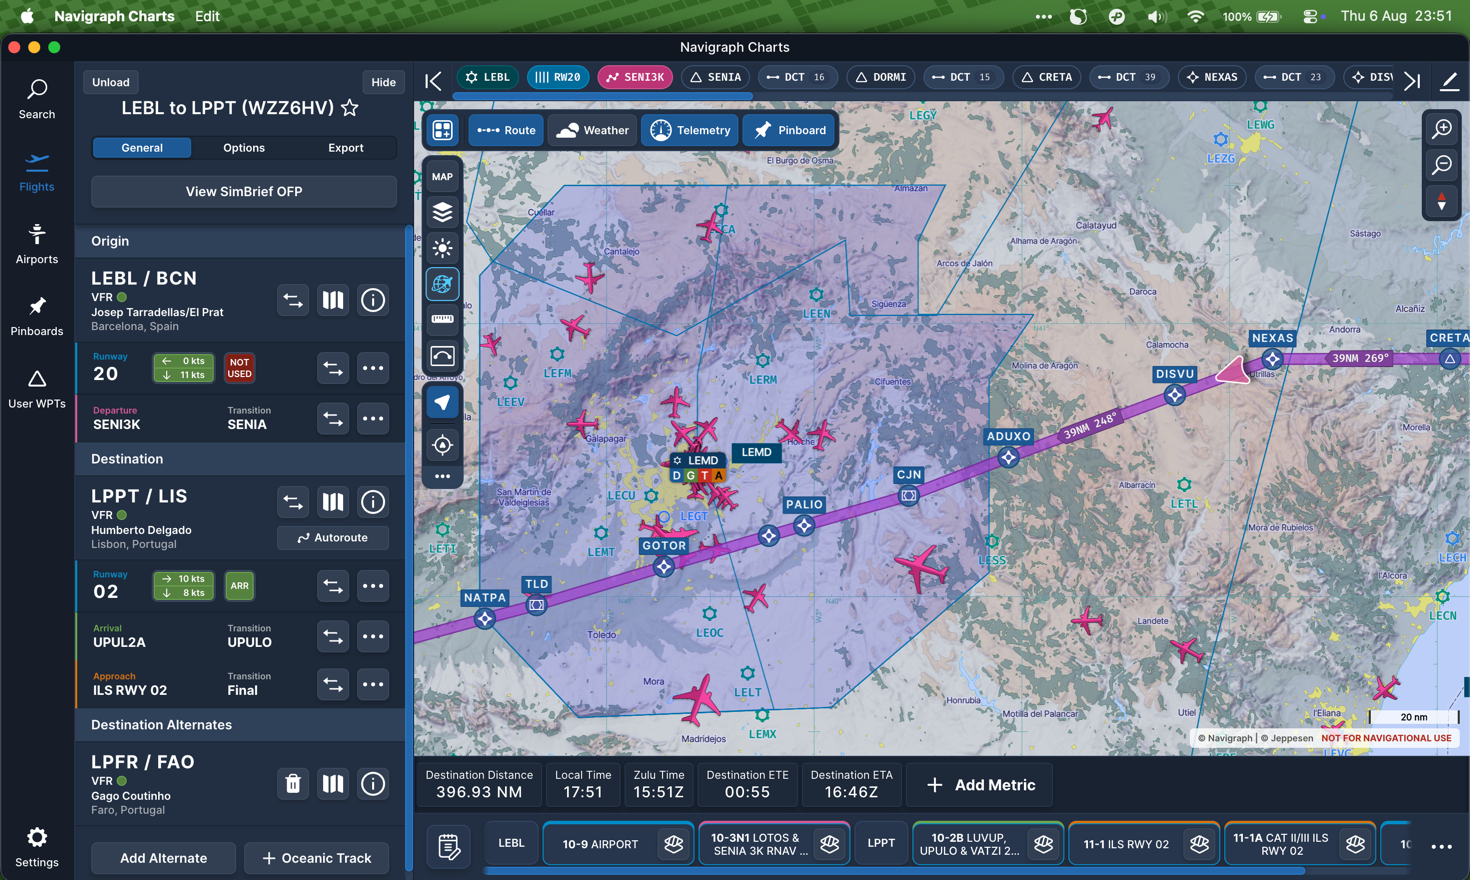1470x880 pixels.
Task: Open the MAP type selector
Action: tap(442, 176)
